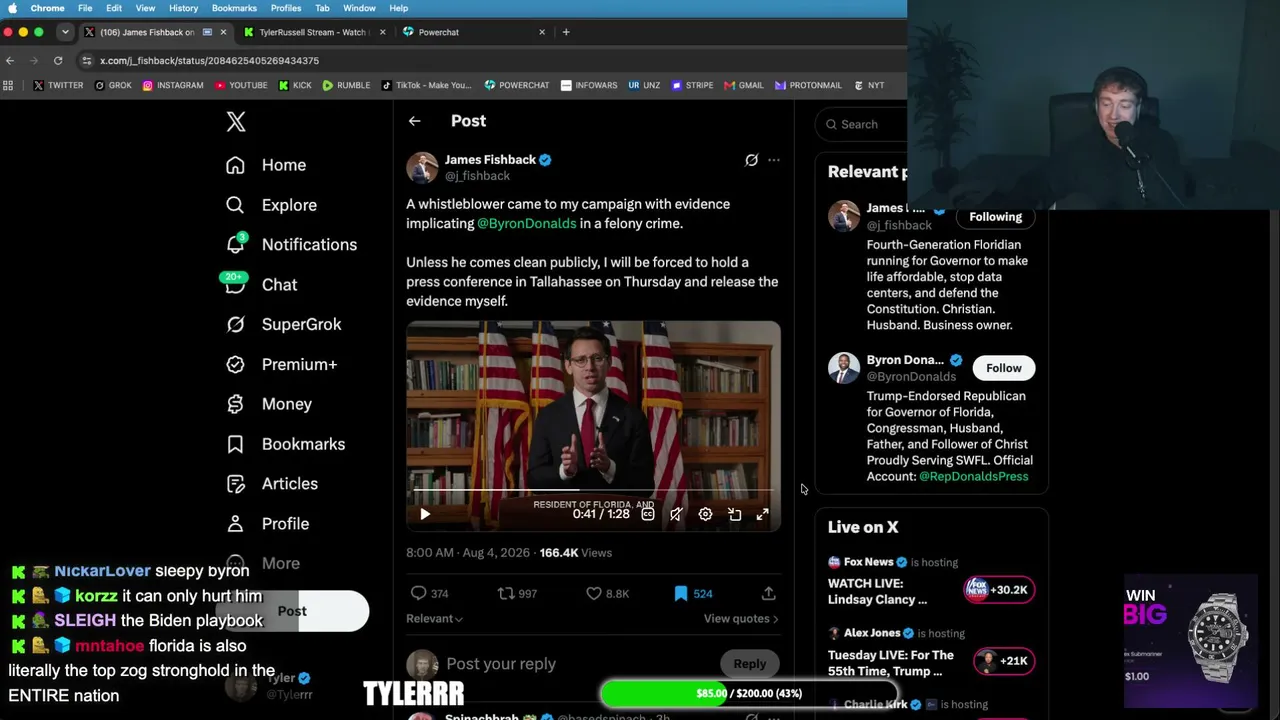Open a new browser tab

tap(566, 32)
